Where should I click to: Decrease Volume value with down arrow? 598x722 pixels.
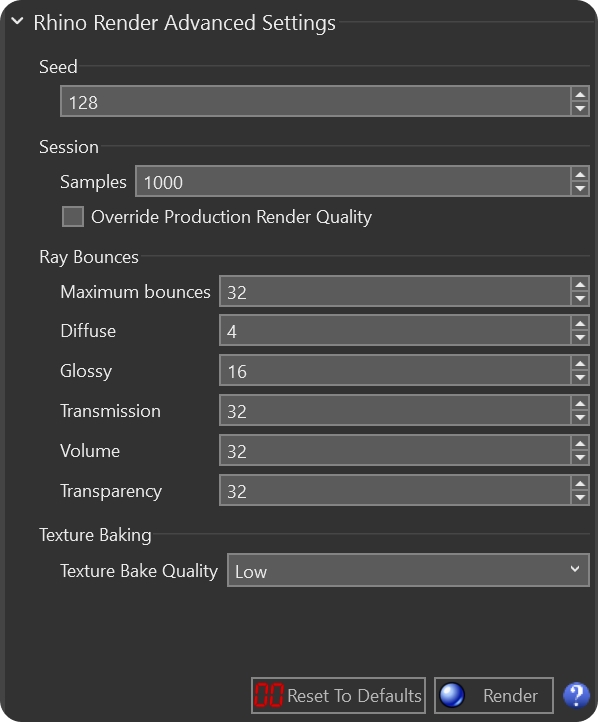tap(580, 458)
